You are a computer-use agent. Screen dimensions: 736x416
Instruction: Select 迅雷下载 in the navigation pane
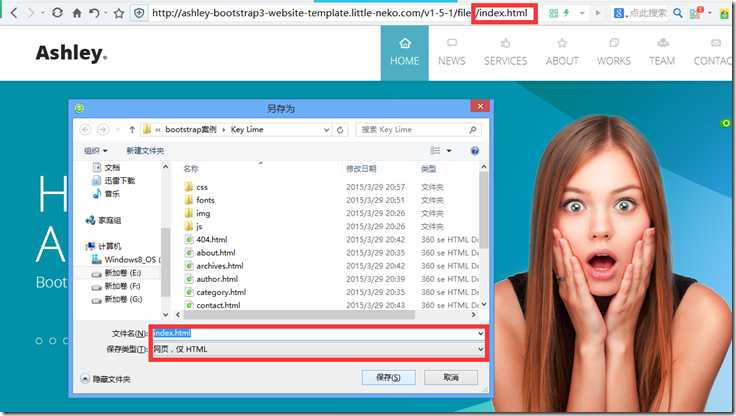point(113,180)
